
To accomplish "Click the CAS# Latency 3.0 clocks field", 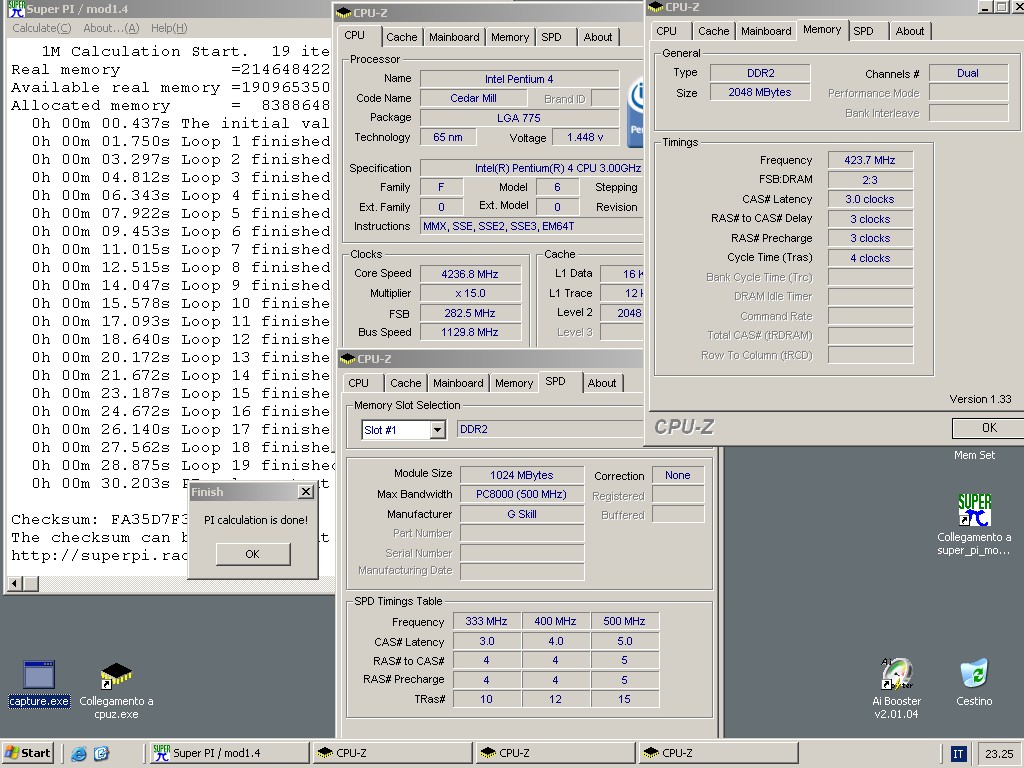I will [870, 199].
